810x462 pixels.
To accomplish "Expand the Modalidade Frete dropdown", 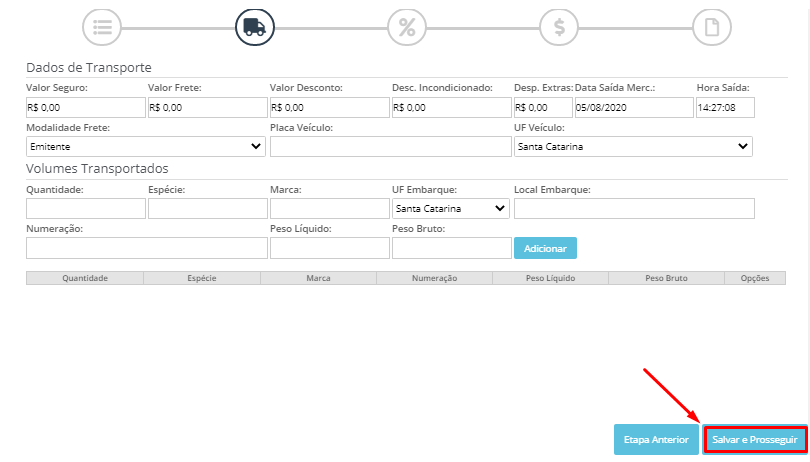I will coord(146,146).
